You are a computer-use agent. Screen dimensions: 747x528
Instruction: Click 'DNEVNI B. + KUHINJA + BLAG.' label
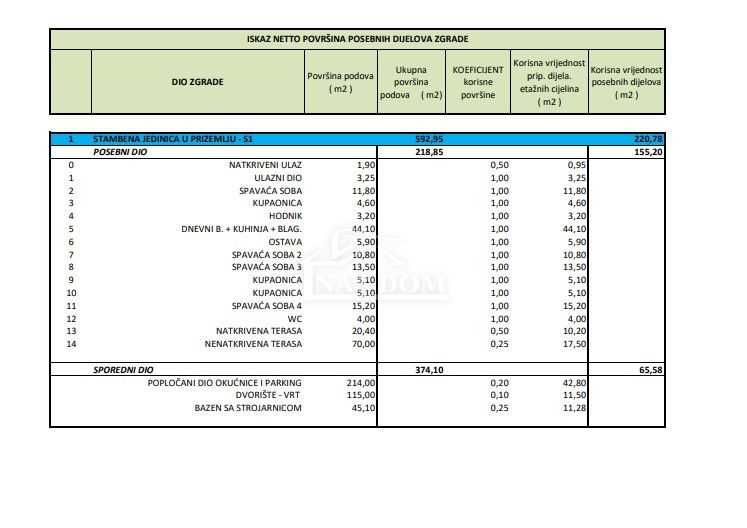coord(242,229)
